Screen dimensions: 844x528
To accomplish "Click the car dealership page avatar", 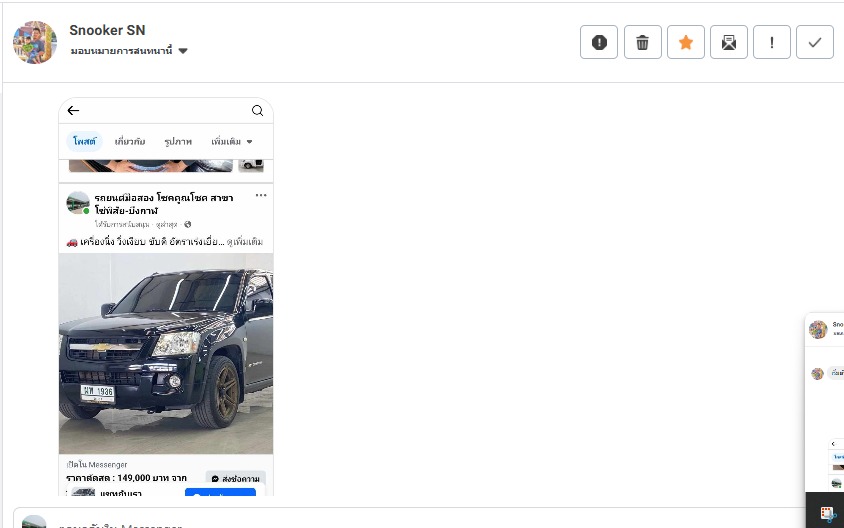I will tap(78, 203).
